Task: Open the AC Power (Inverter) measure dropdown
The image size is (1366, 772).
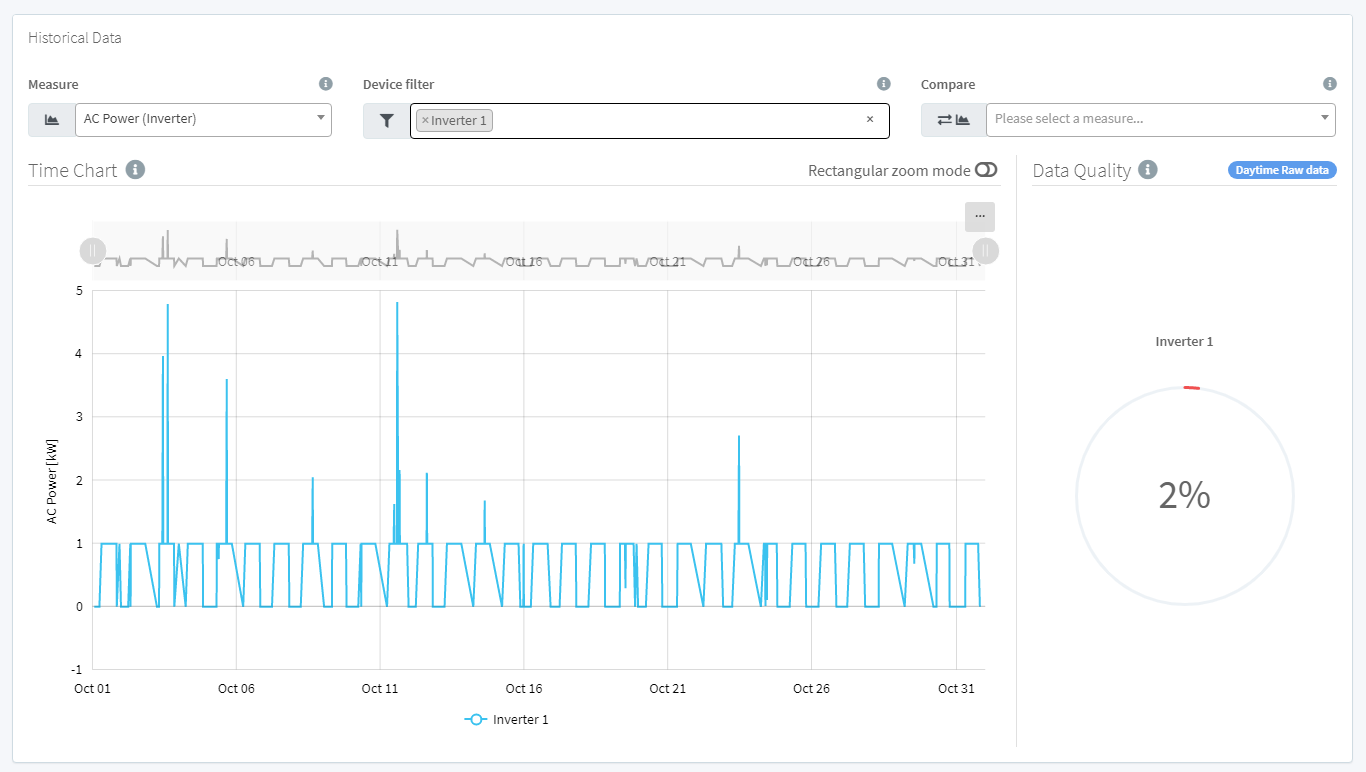Action: [x=203, y=119]
